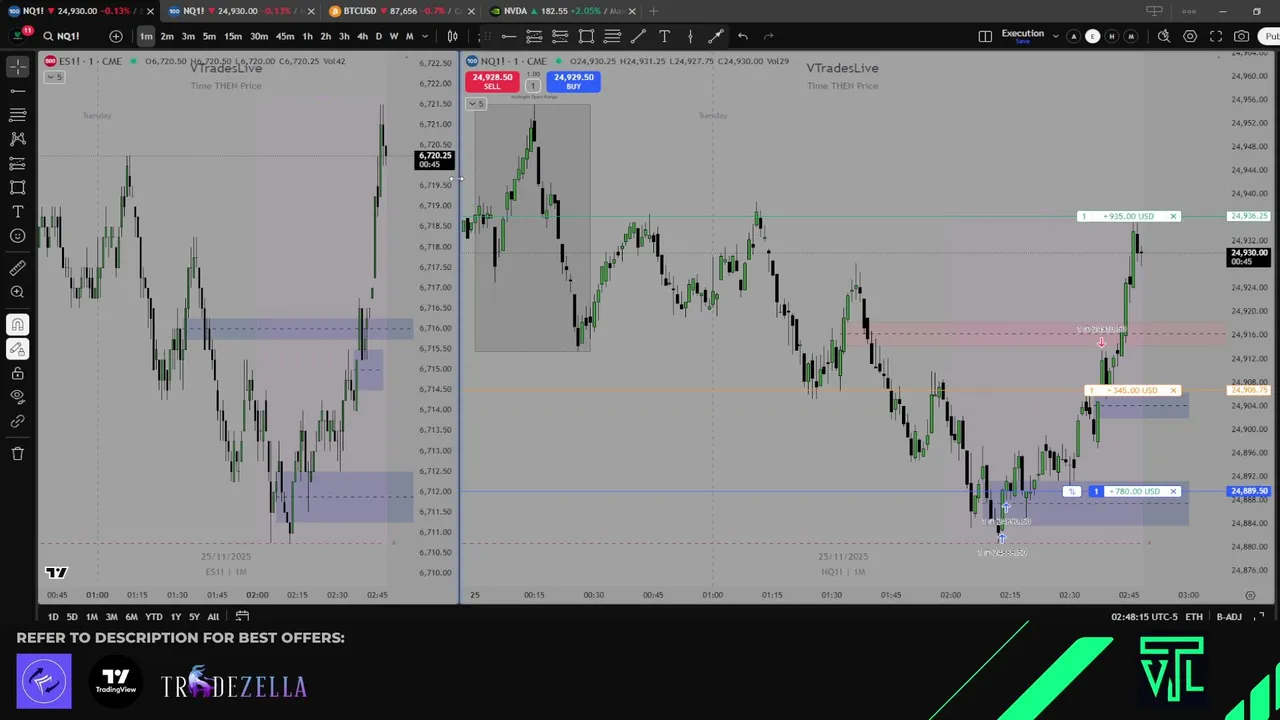Open chart settings hexagon icon
1280x720 pixels.
click(1190, 37)
